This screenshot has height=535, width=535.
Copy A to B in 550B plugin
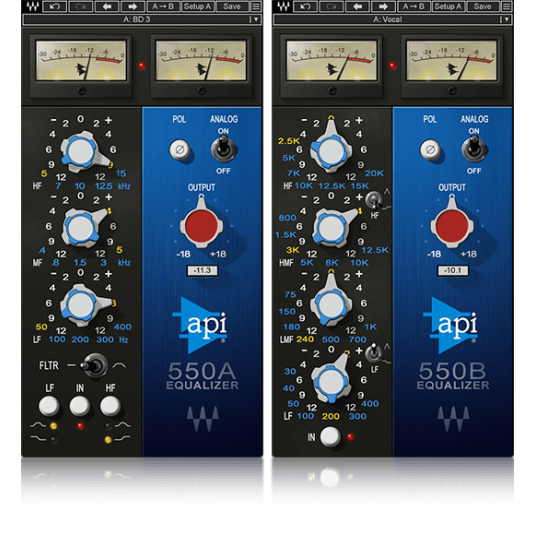(414, 6)
